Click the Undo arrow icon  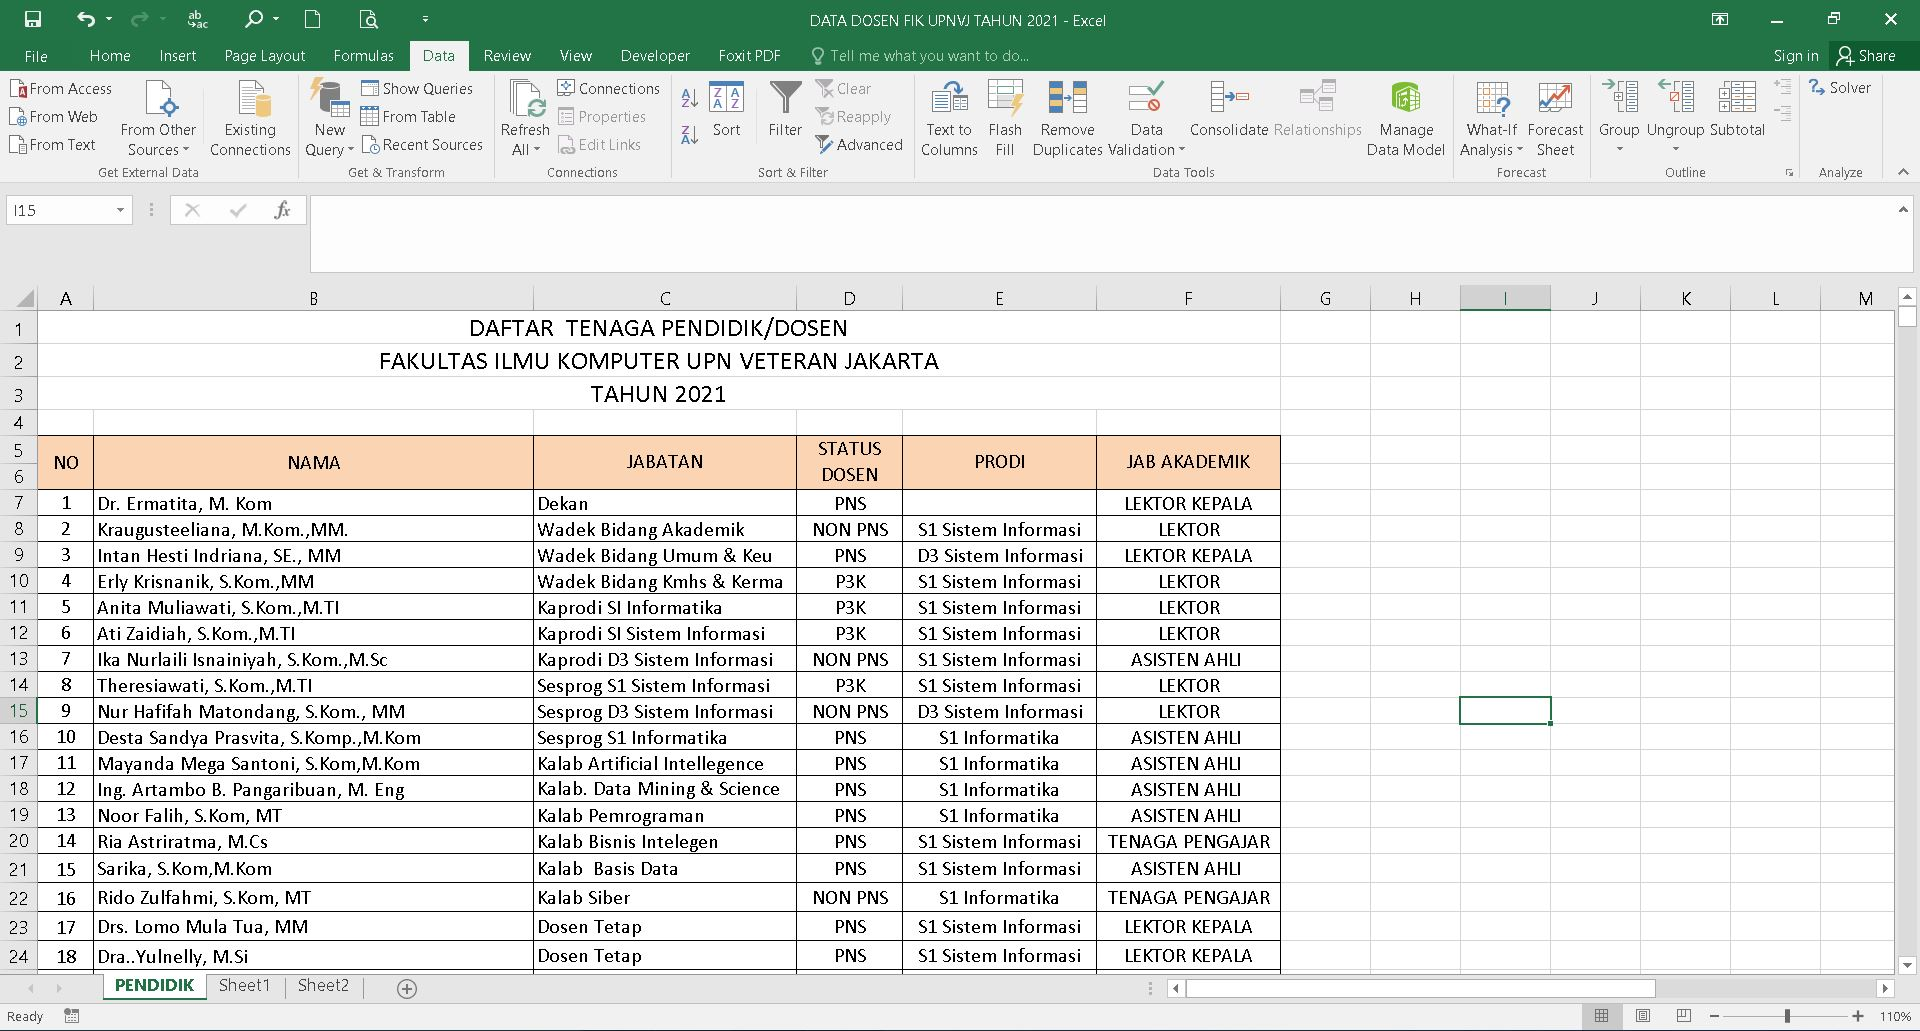coord(85,19)
